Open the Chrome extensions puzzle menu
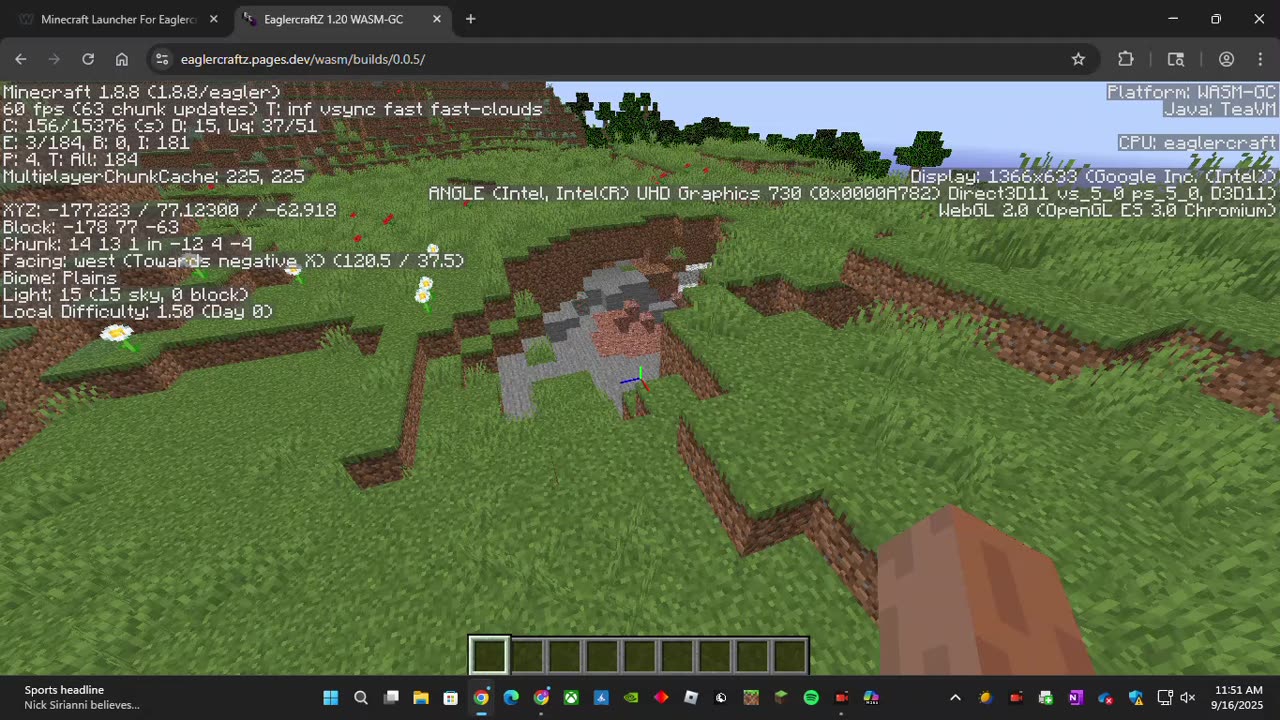Viewport: 1280px width, 720px height. [x=1126, y=59]
